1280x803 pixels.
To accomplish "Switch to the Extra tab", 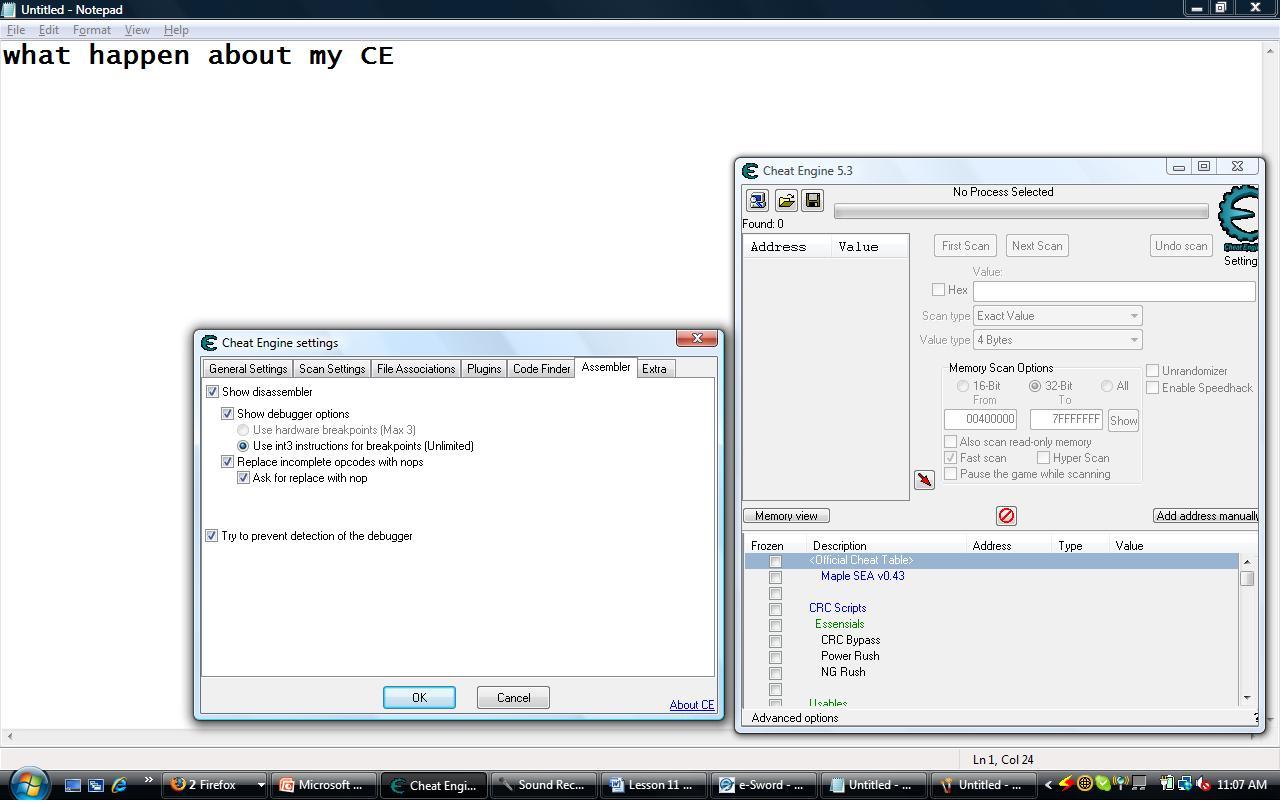I will click(x=654, y=369).
